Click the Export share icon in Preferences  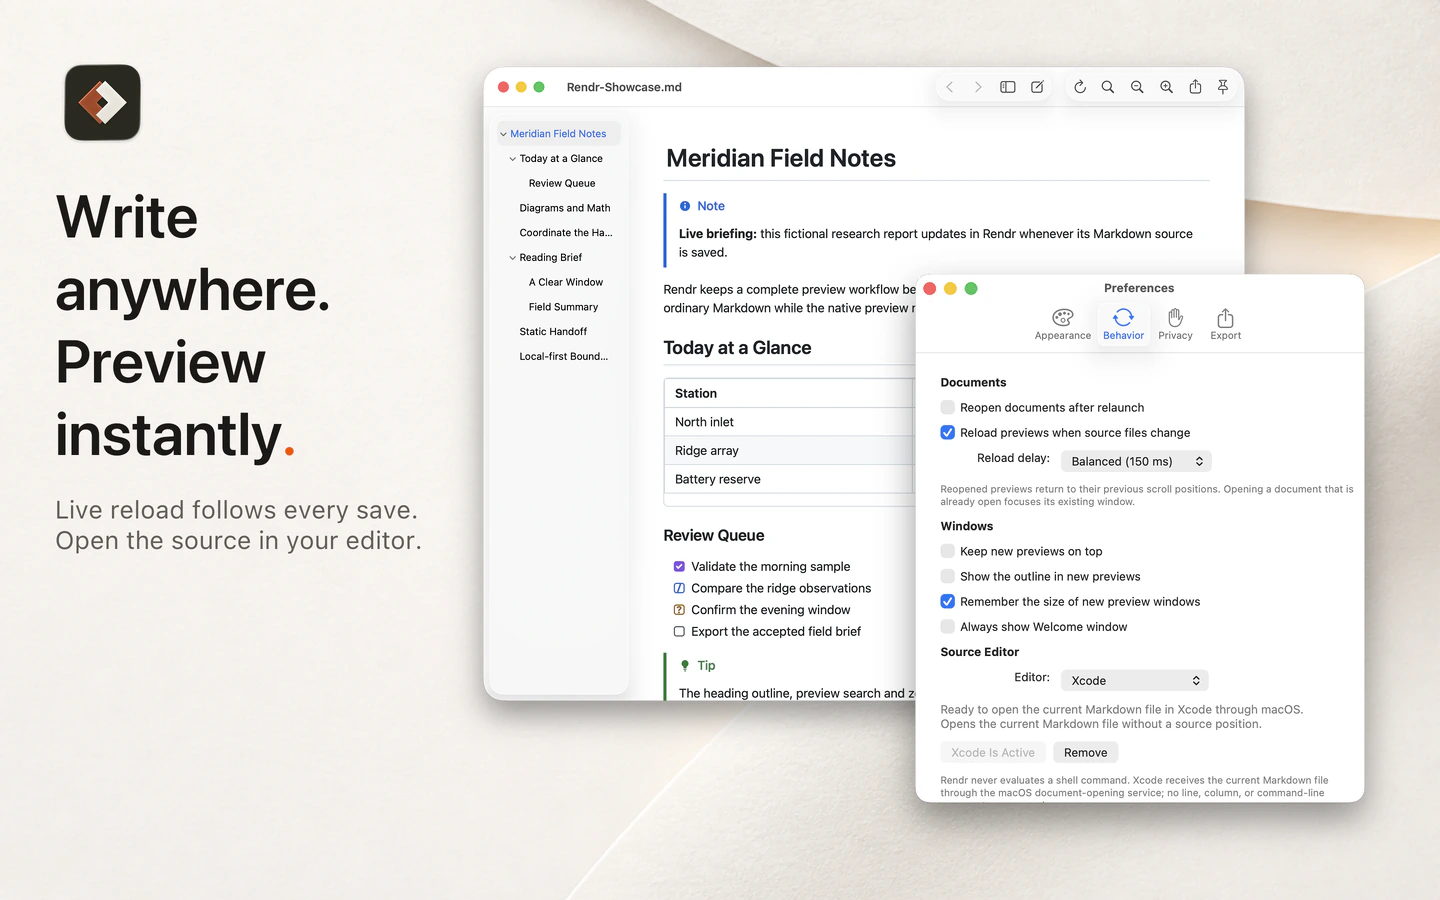(1226, 317)
